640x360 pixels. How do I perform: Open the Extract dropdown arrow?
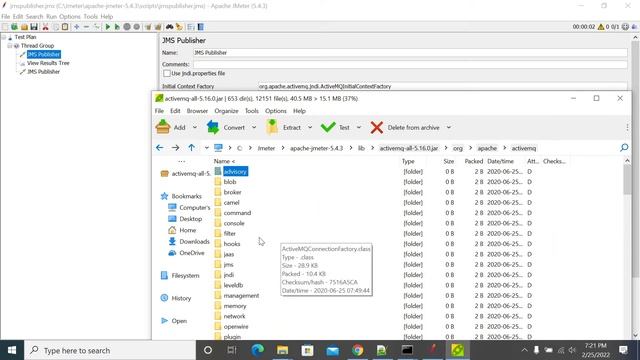coord(310,127)
